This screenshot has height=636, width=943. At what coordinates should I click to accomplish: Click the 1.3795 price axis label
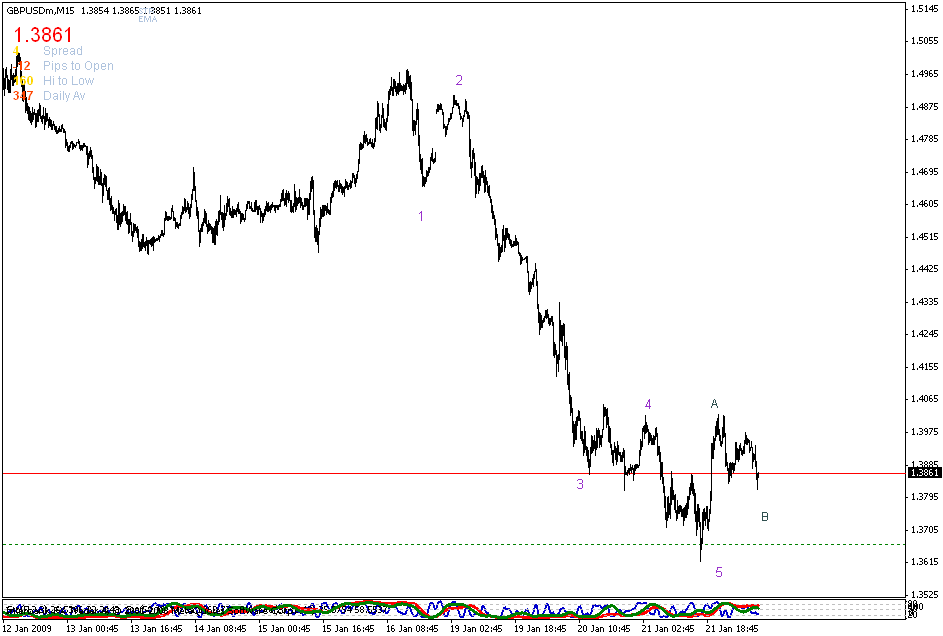tap(925, 497)
